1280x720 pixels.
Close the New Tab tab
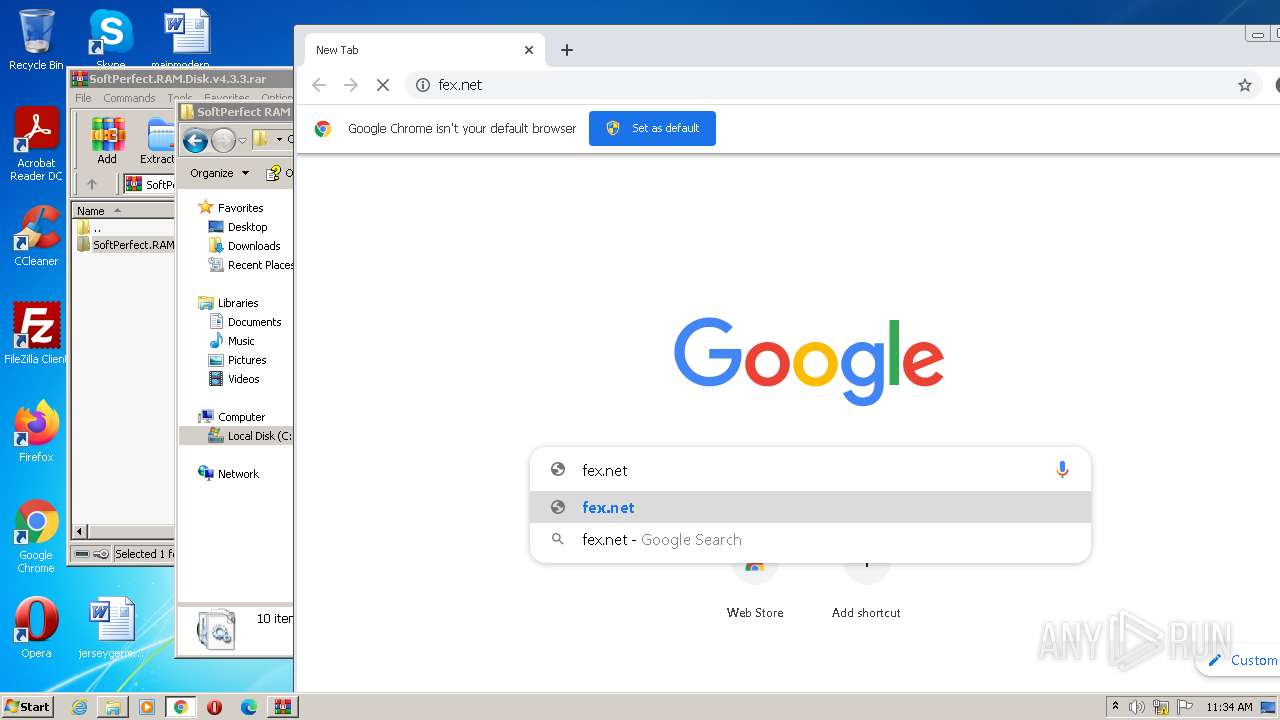pyautogui.click(x=529, y=50)
